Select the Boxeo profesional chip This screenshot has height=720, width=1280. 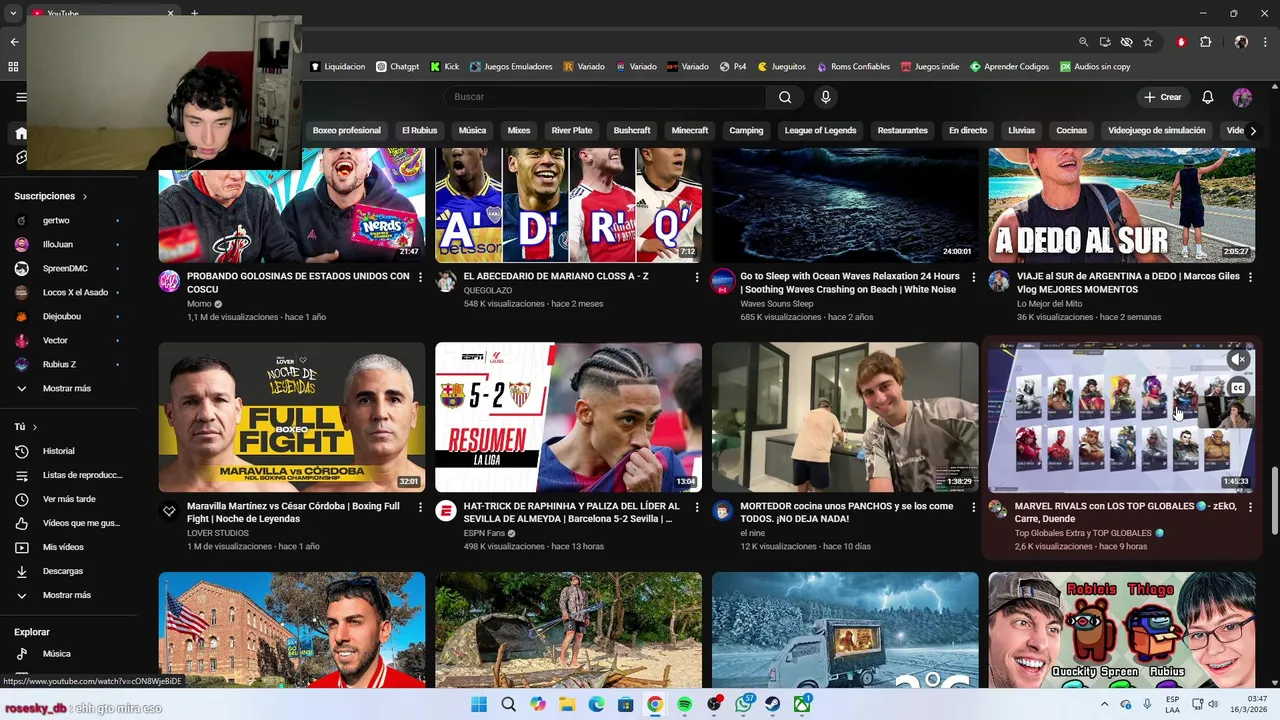coord(346,131)
